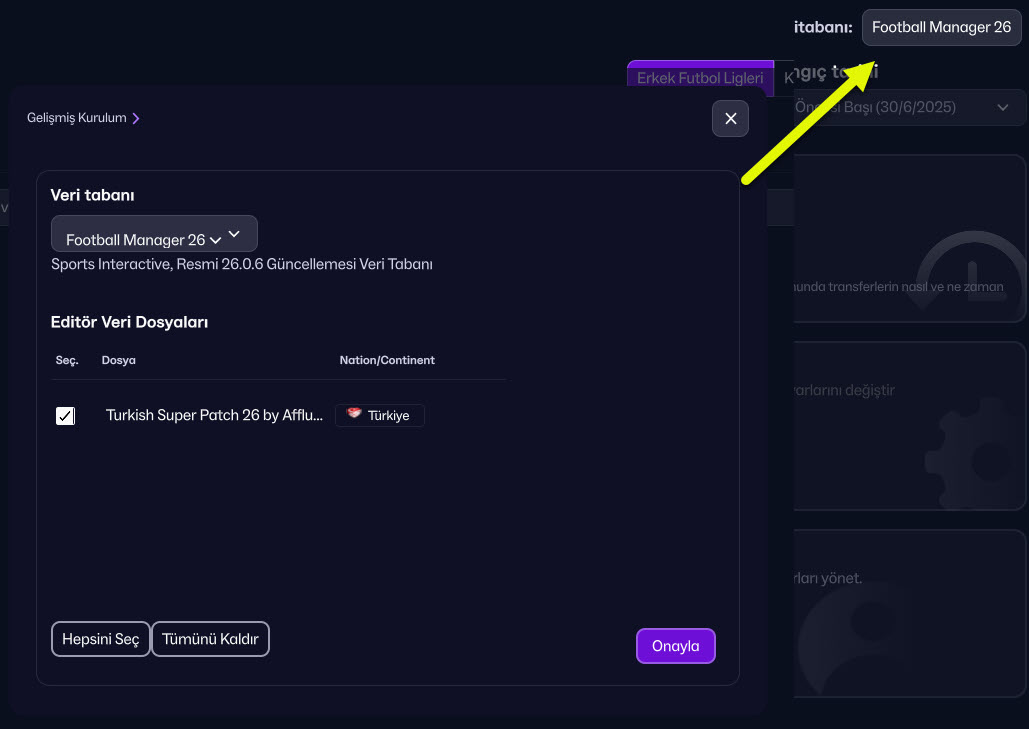The height and width of the screenshot is (729, 1029).
Task: Close the database dialog with the X button
Action: pos(730,119)
